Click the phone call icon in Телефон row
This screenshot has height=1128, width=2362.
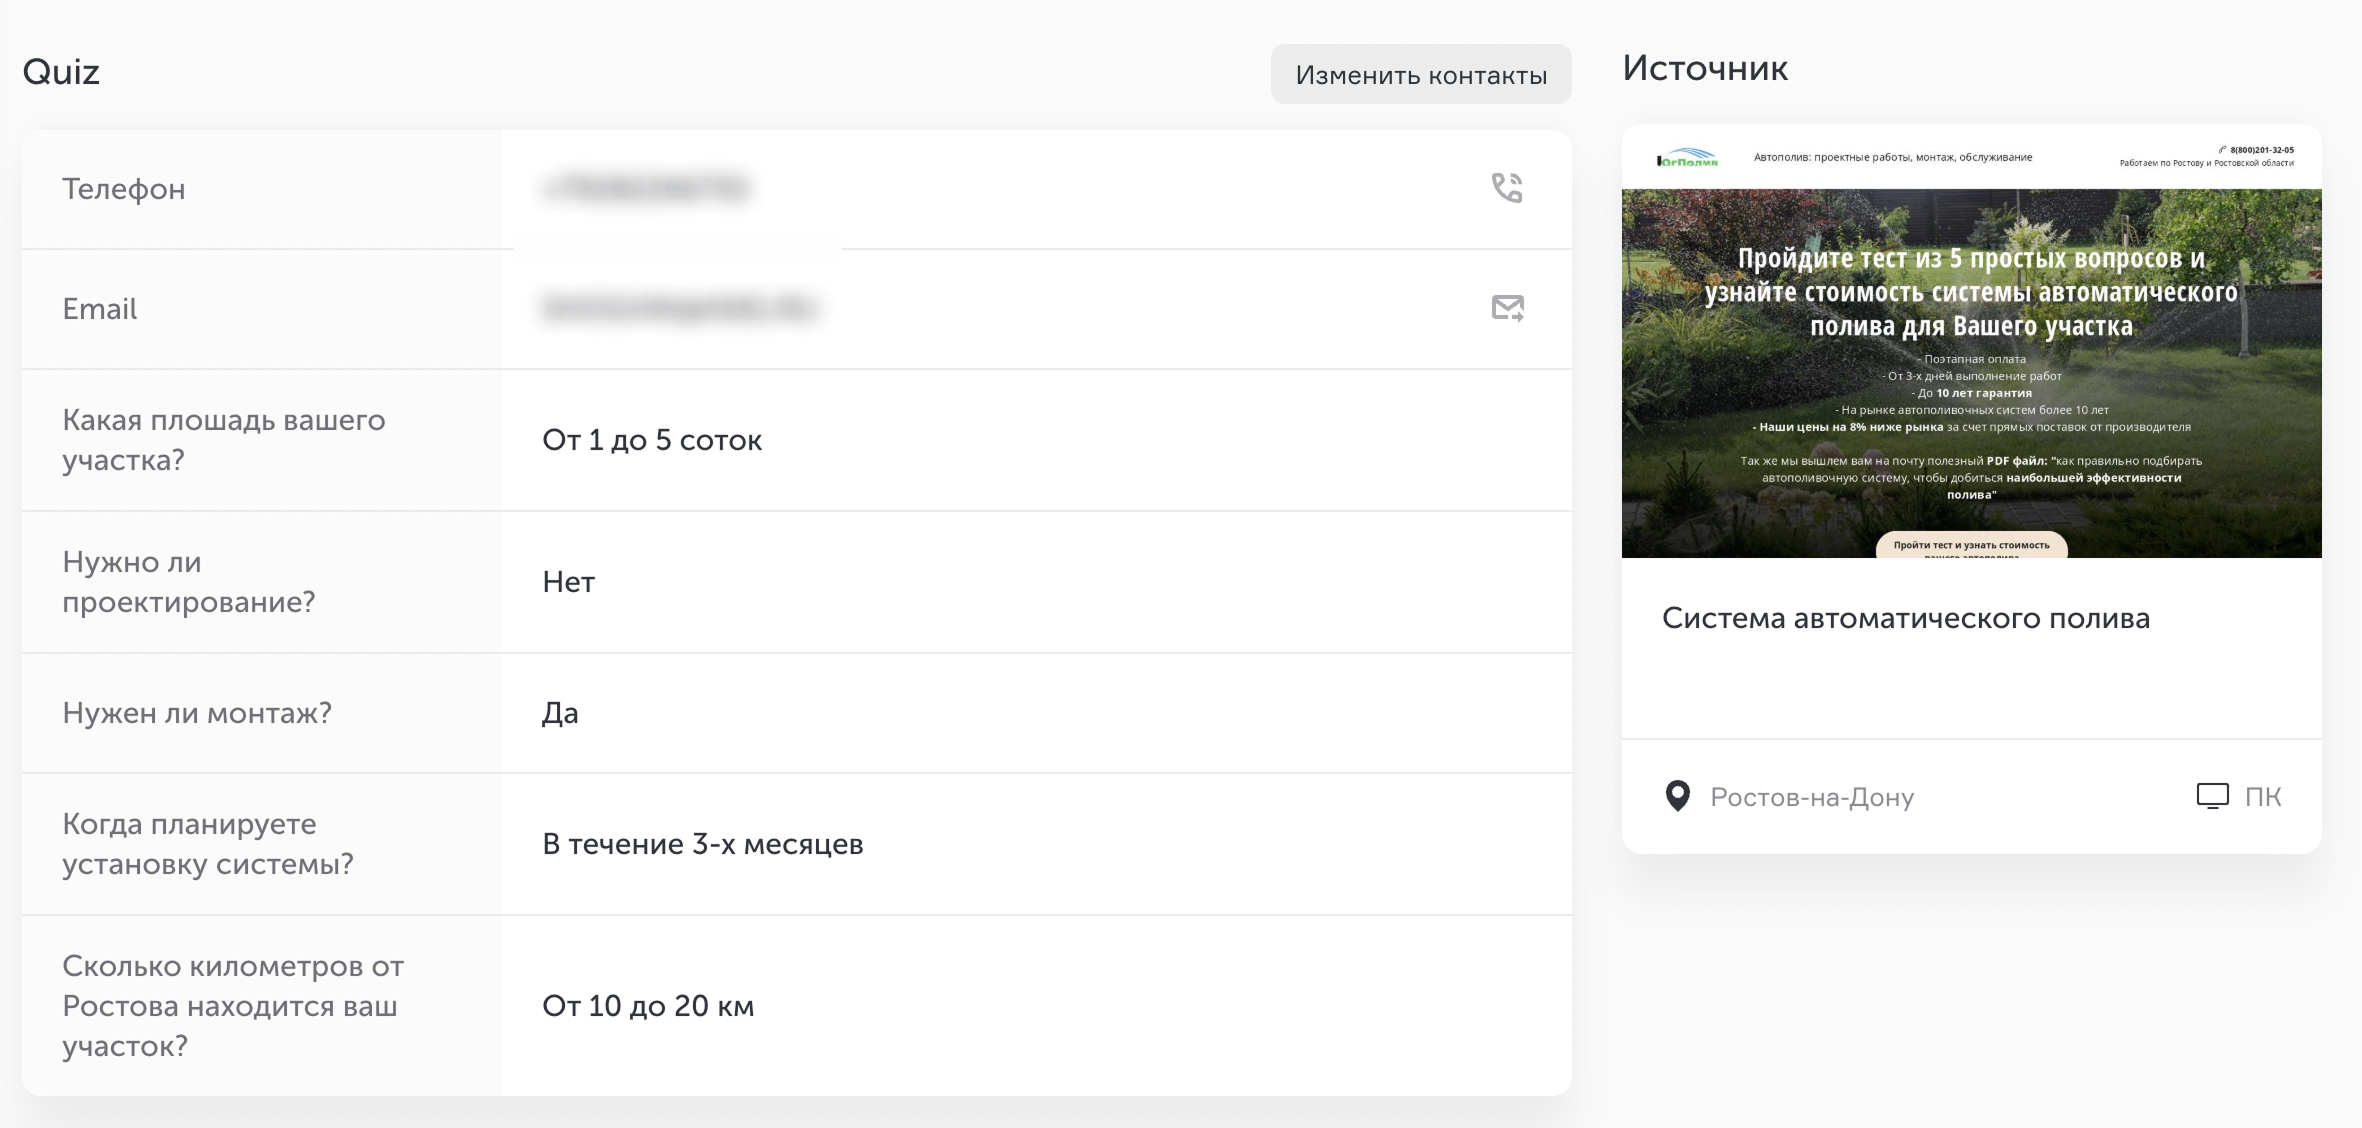pyautogui.click(x=1507, y=188)
